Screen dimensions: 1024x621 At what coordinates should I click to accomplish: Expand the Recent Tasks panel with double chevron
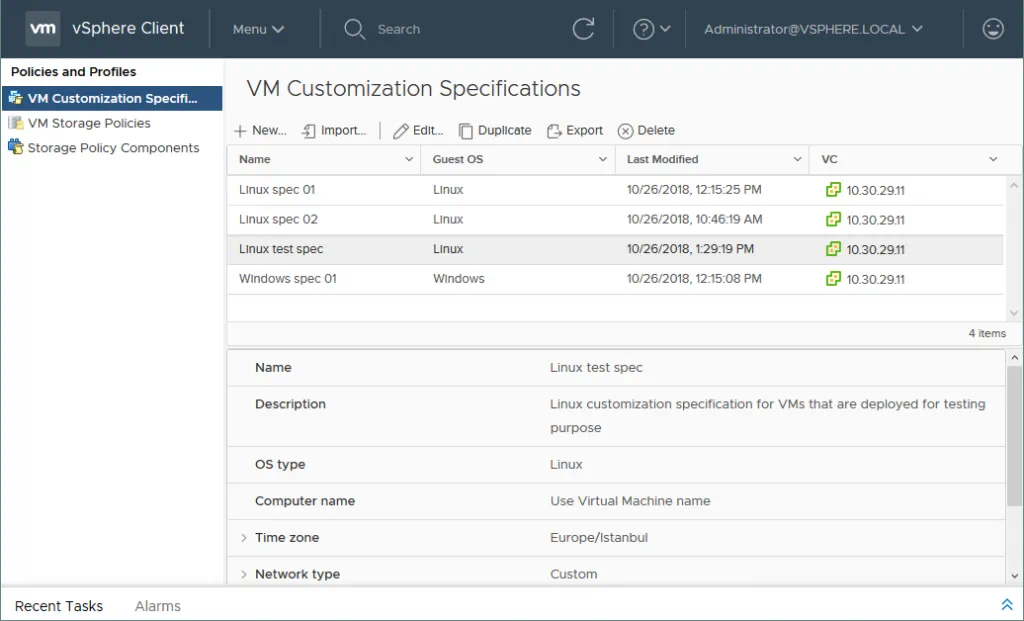[1007, 605]
